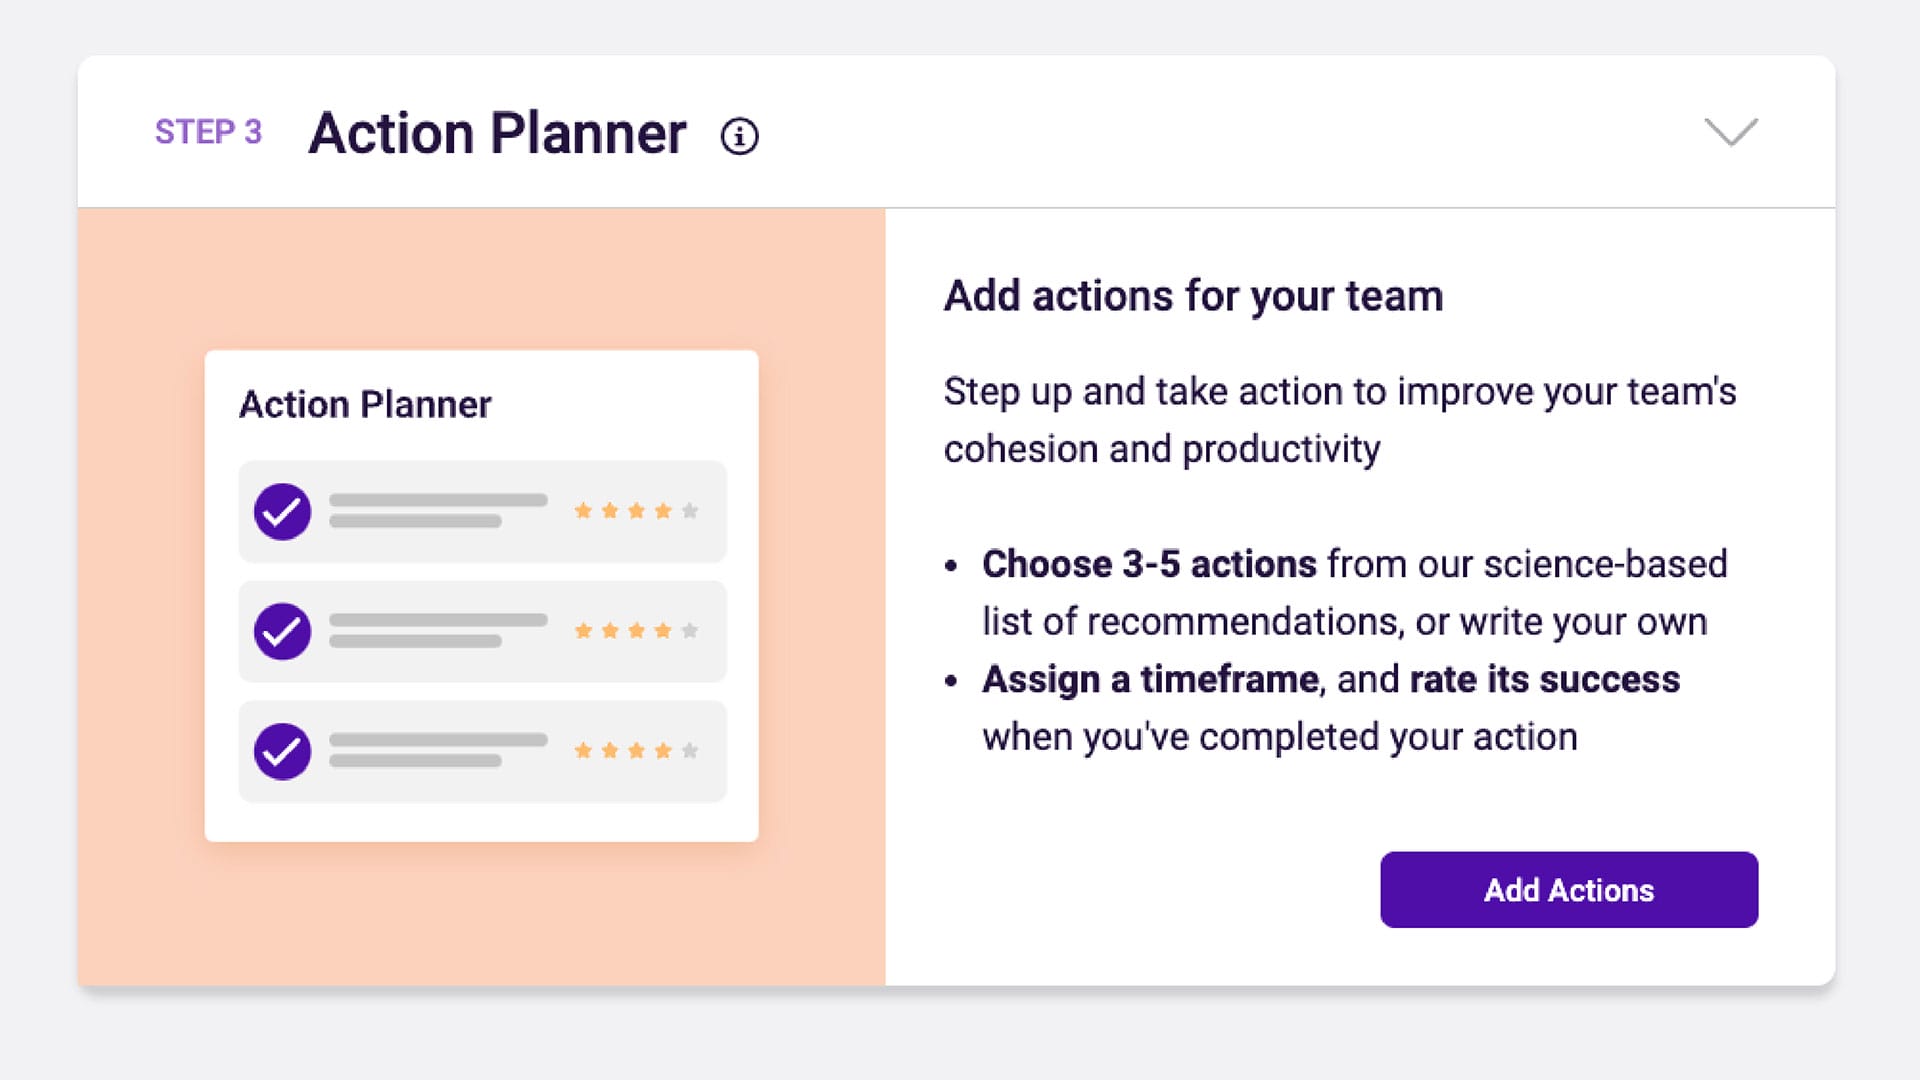
Task: Click 'Add actions for your team' heading
Action: (x=1193, y=296)
